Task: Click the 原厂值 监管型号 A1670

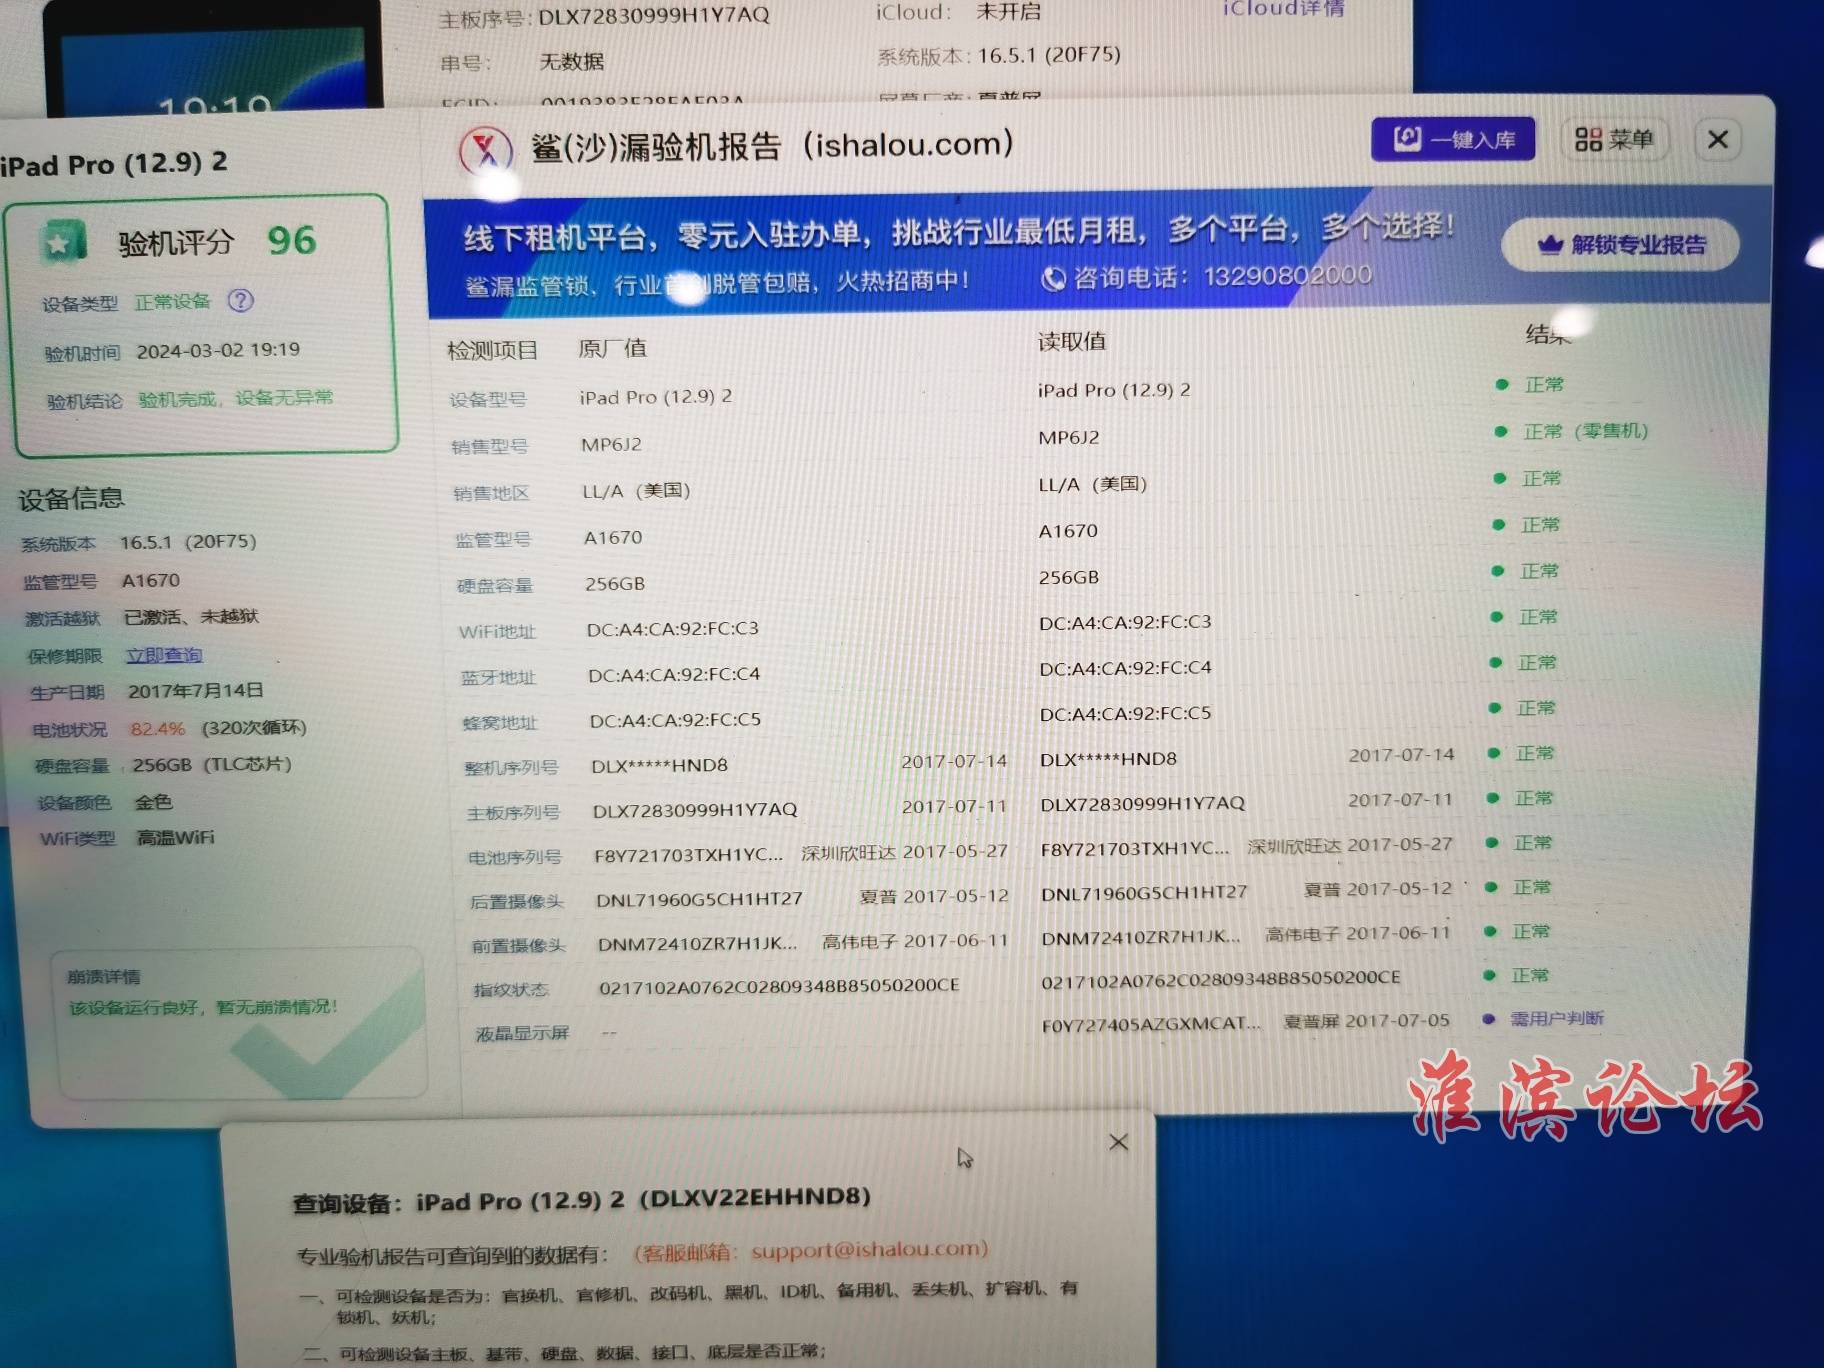Action: pyautogui.click(x=613, y=537)
